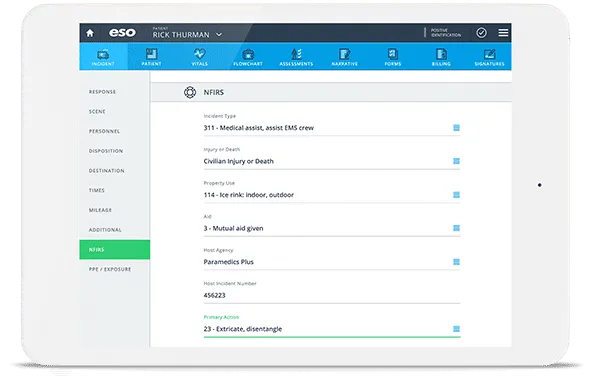Open the Rick Thurman patient dropdown
602x376 pixels.
point(187,33)
